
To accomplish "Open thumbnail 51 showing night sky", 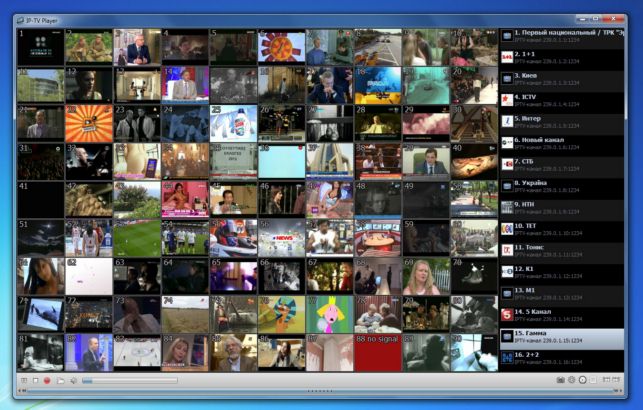I will 41,238.
